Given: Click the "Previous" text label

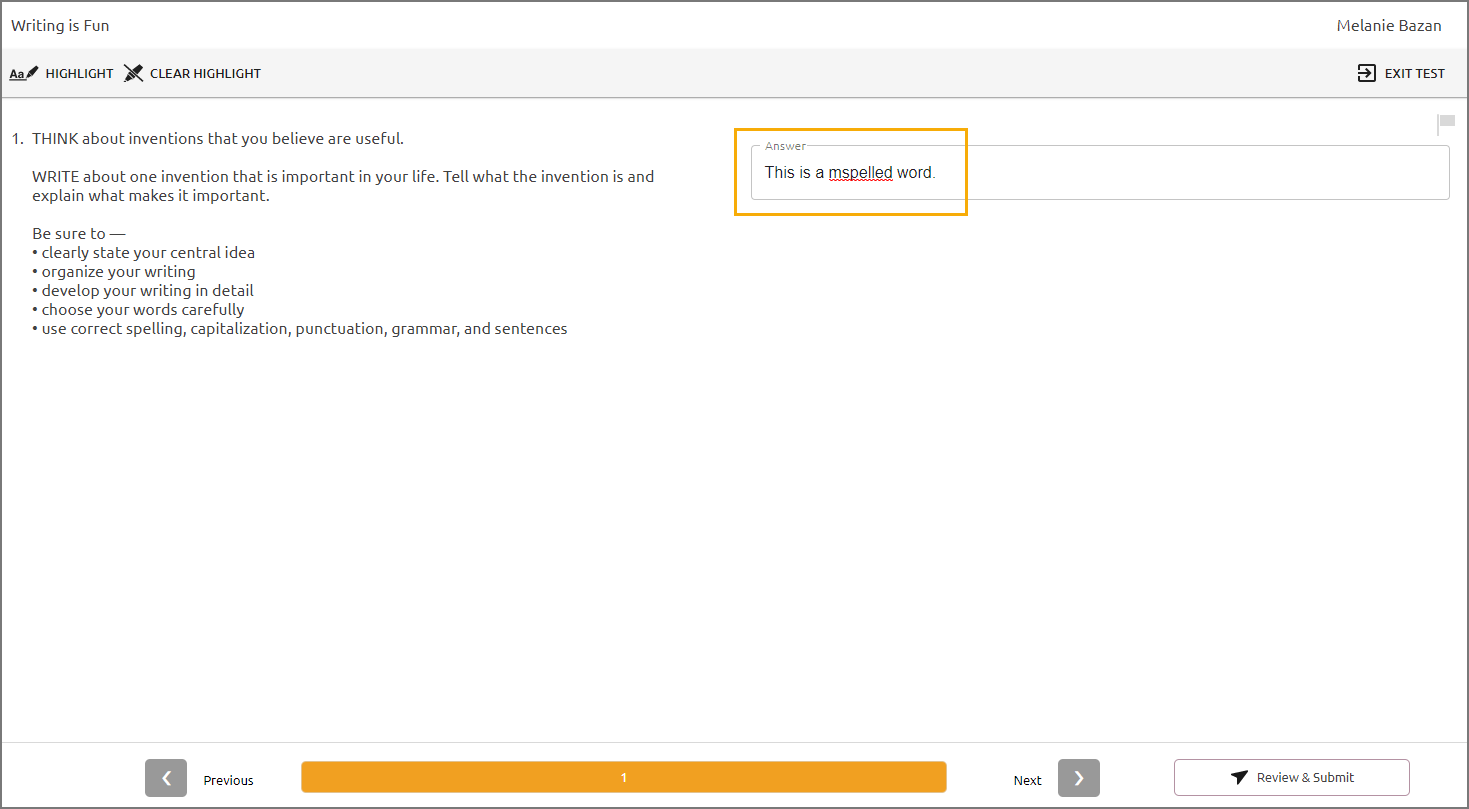Looking at the screenshot, I should click(228, 781).
